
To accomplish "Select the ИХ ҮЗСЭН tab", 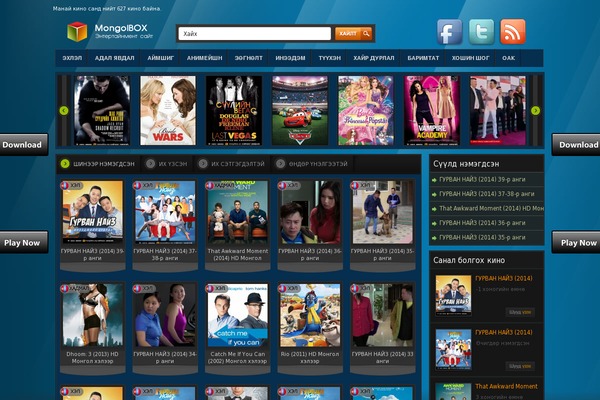I will point(168,164).
